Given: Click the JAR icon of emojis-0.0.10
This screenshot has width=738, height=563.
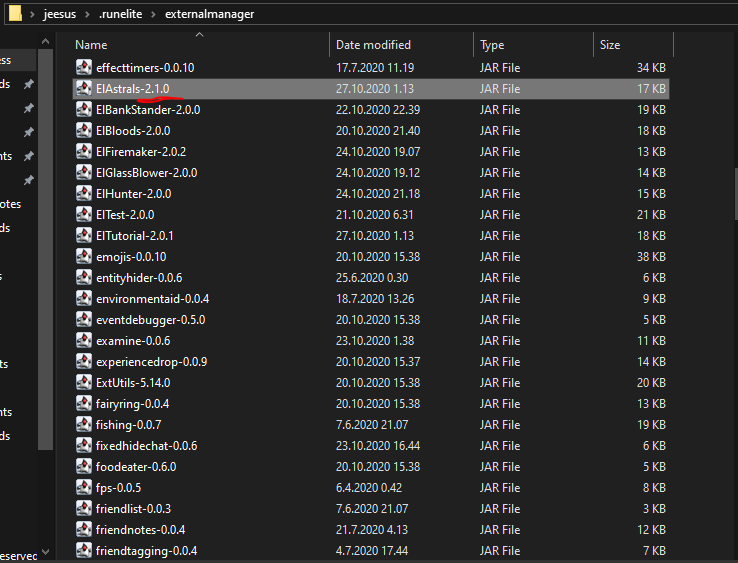Looking at the screenshot, I should [x=84, y=257].
